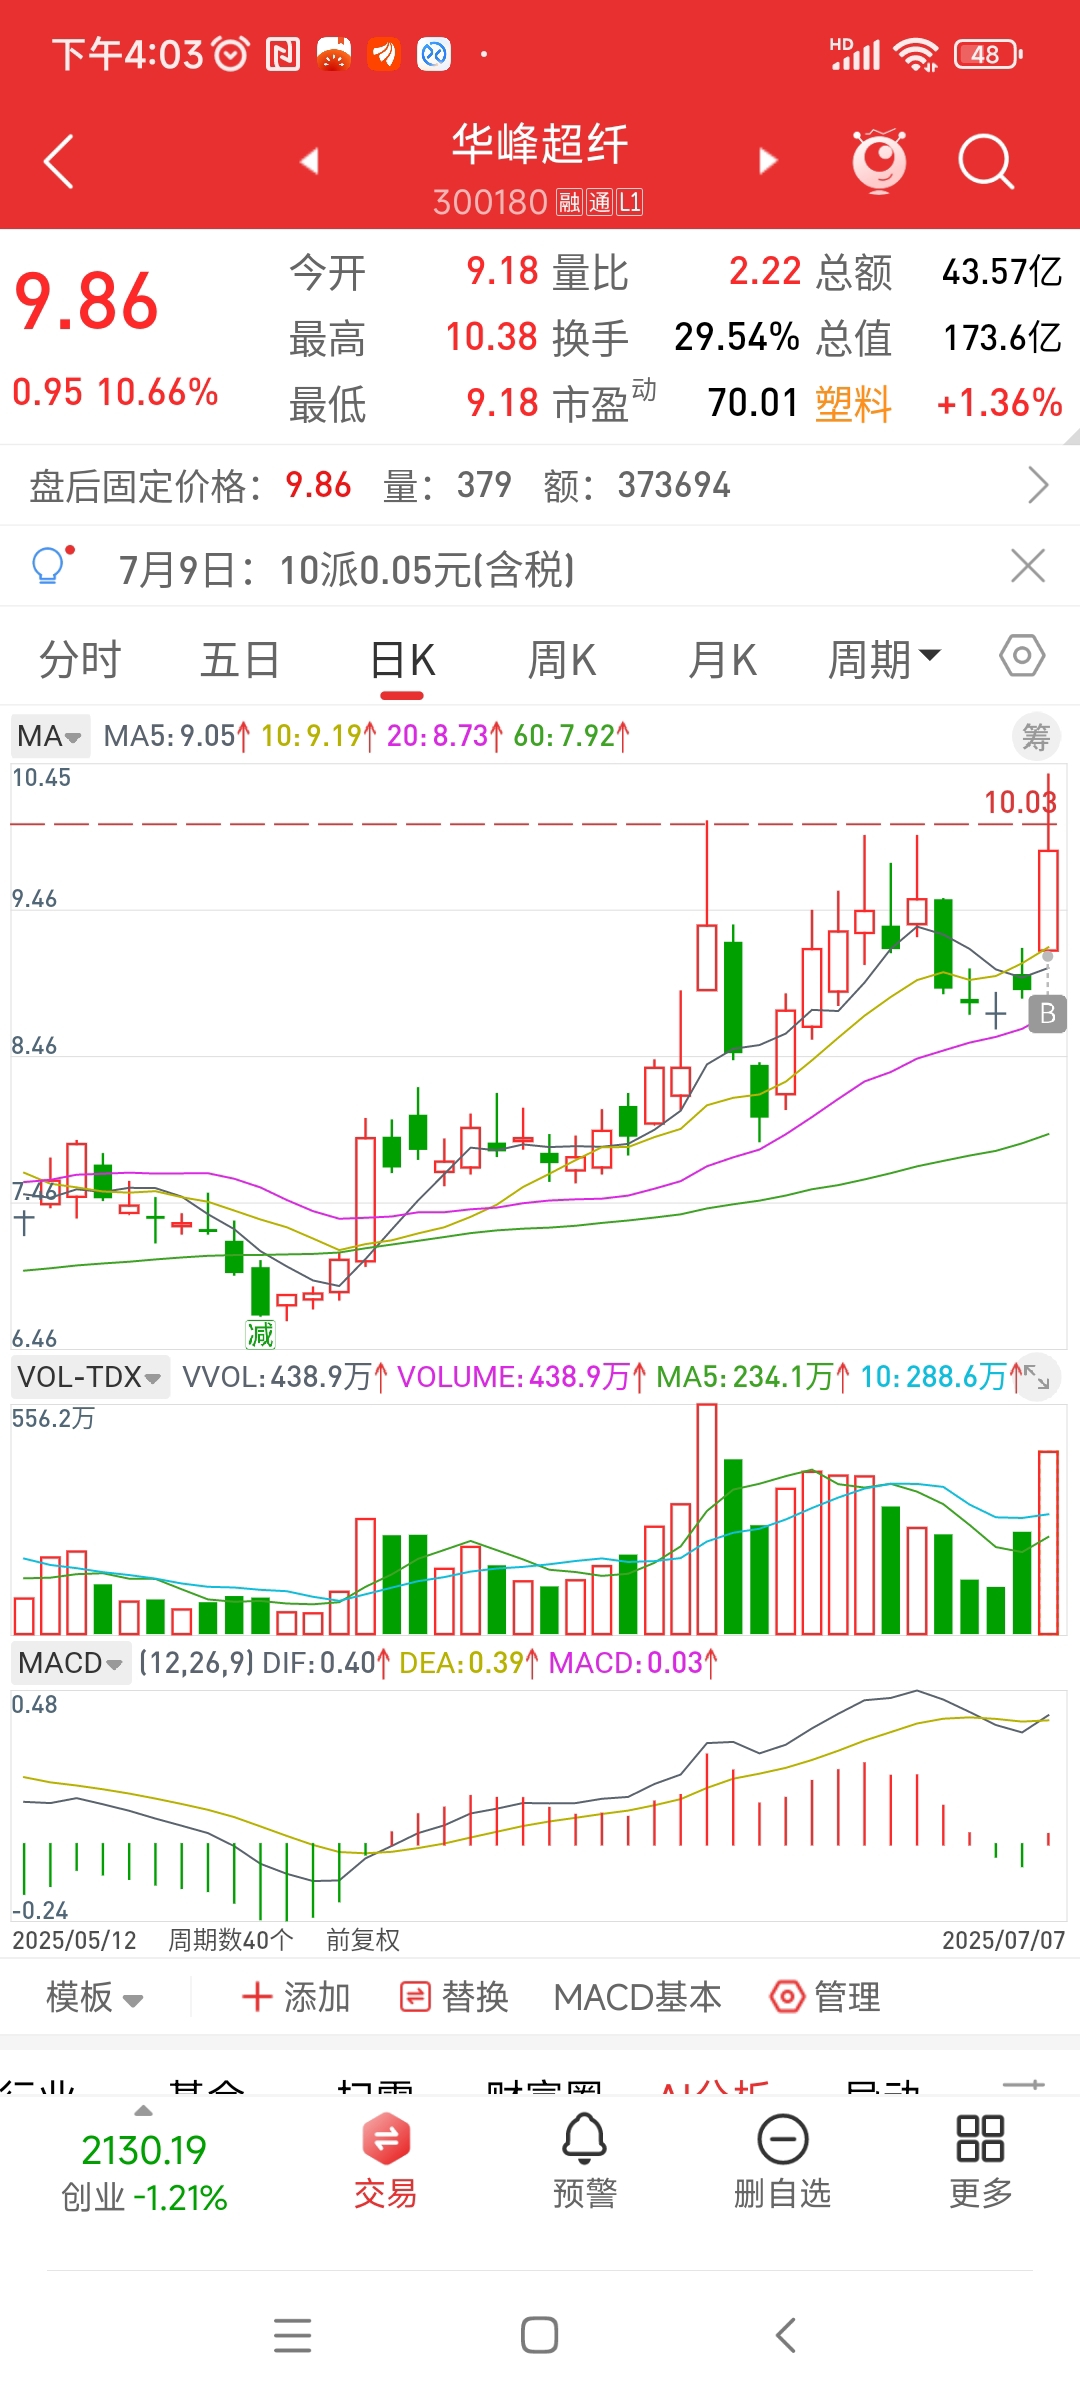
Task: Open the 周期 period dropdown
Action: click(x=884, y=660)
